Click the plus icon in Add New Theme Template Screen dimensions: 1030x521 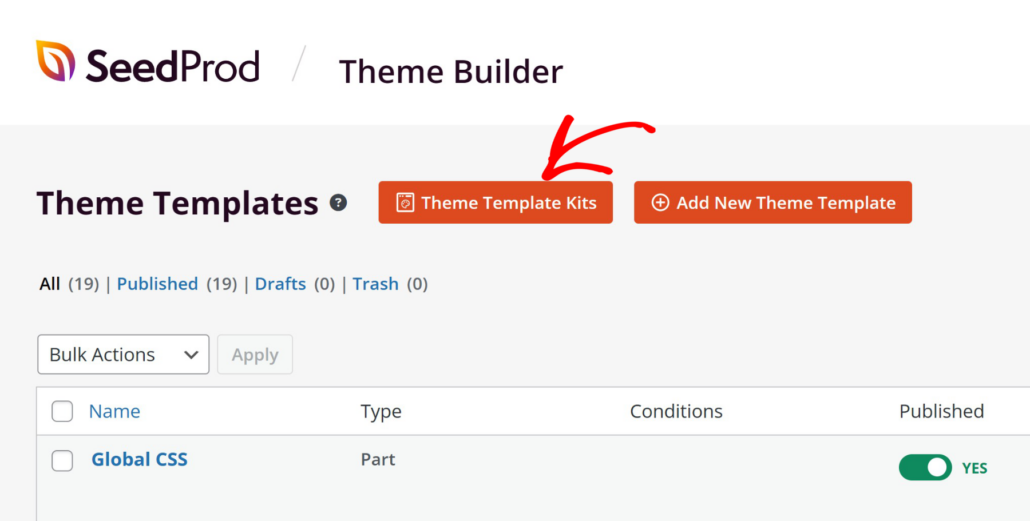660,203
